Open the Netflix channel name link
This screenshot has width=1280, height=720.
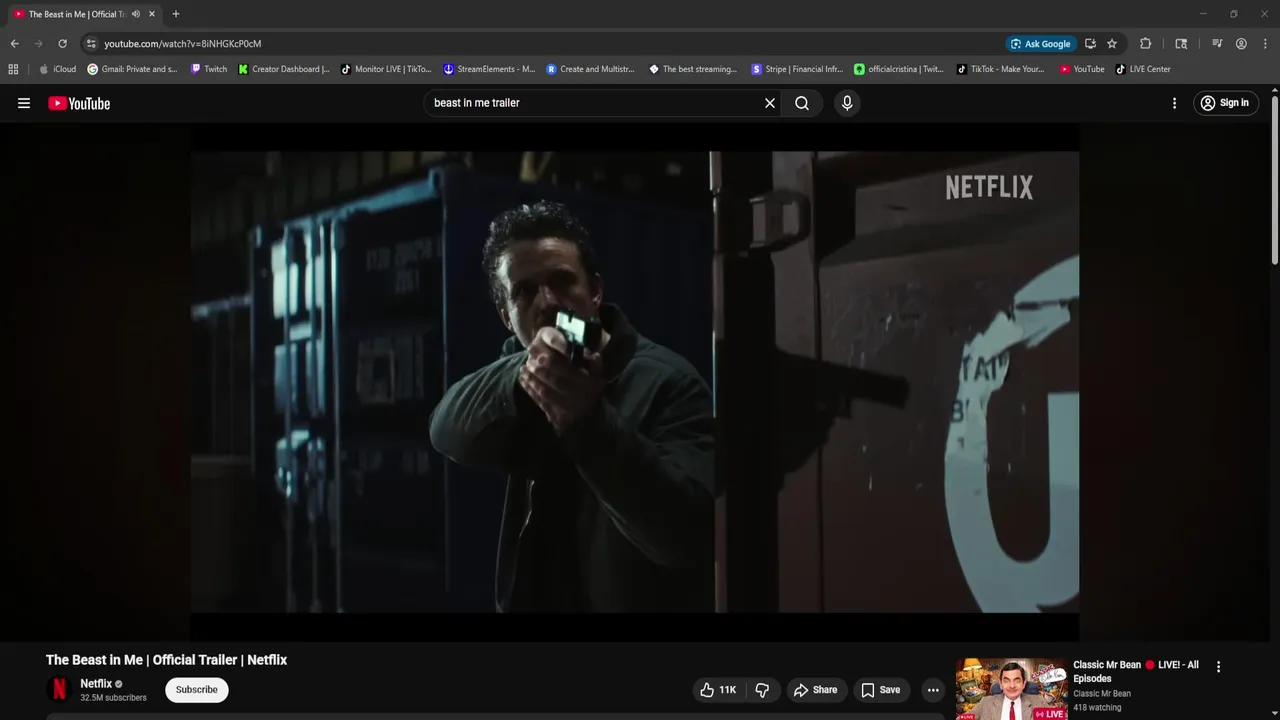tap(96, 684)
